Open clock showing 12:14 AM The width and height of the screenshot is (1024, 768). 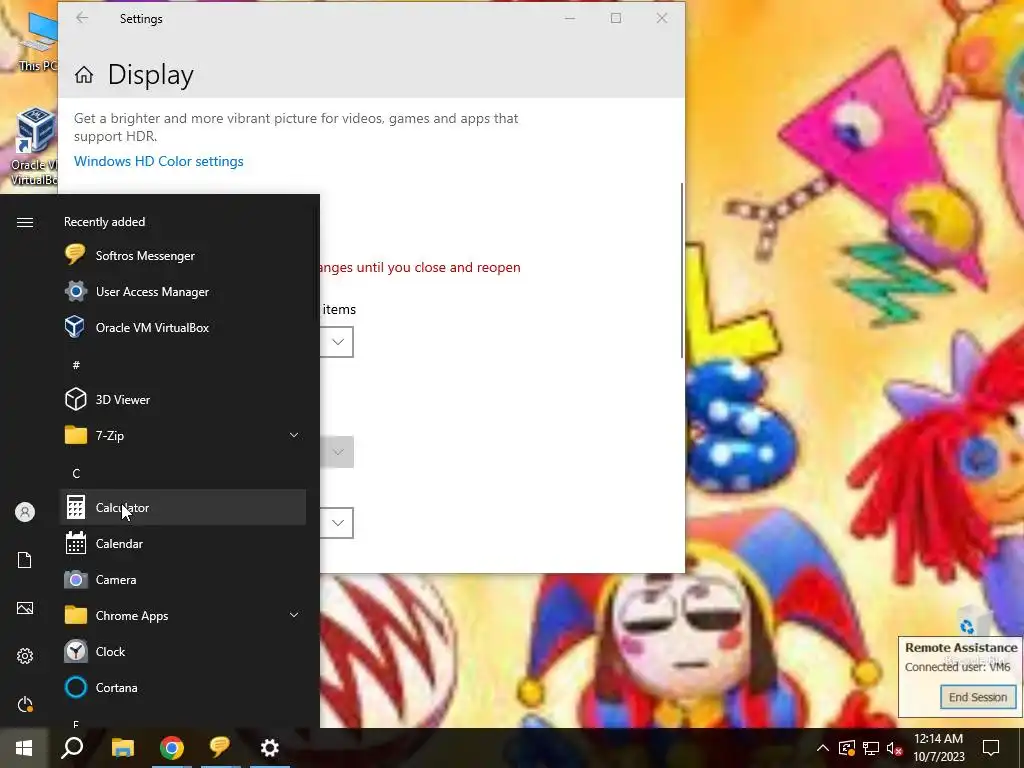point(938,748)
